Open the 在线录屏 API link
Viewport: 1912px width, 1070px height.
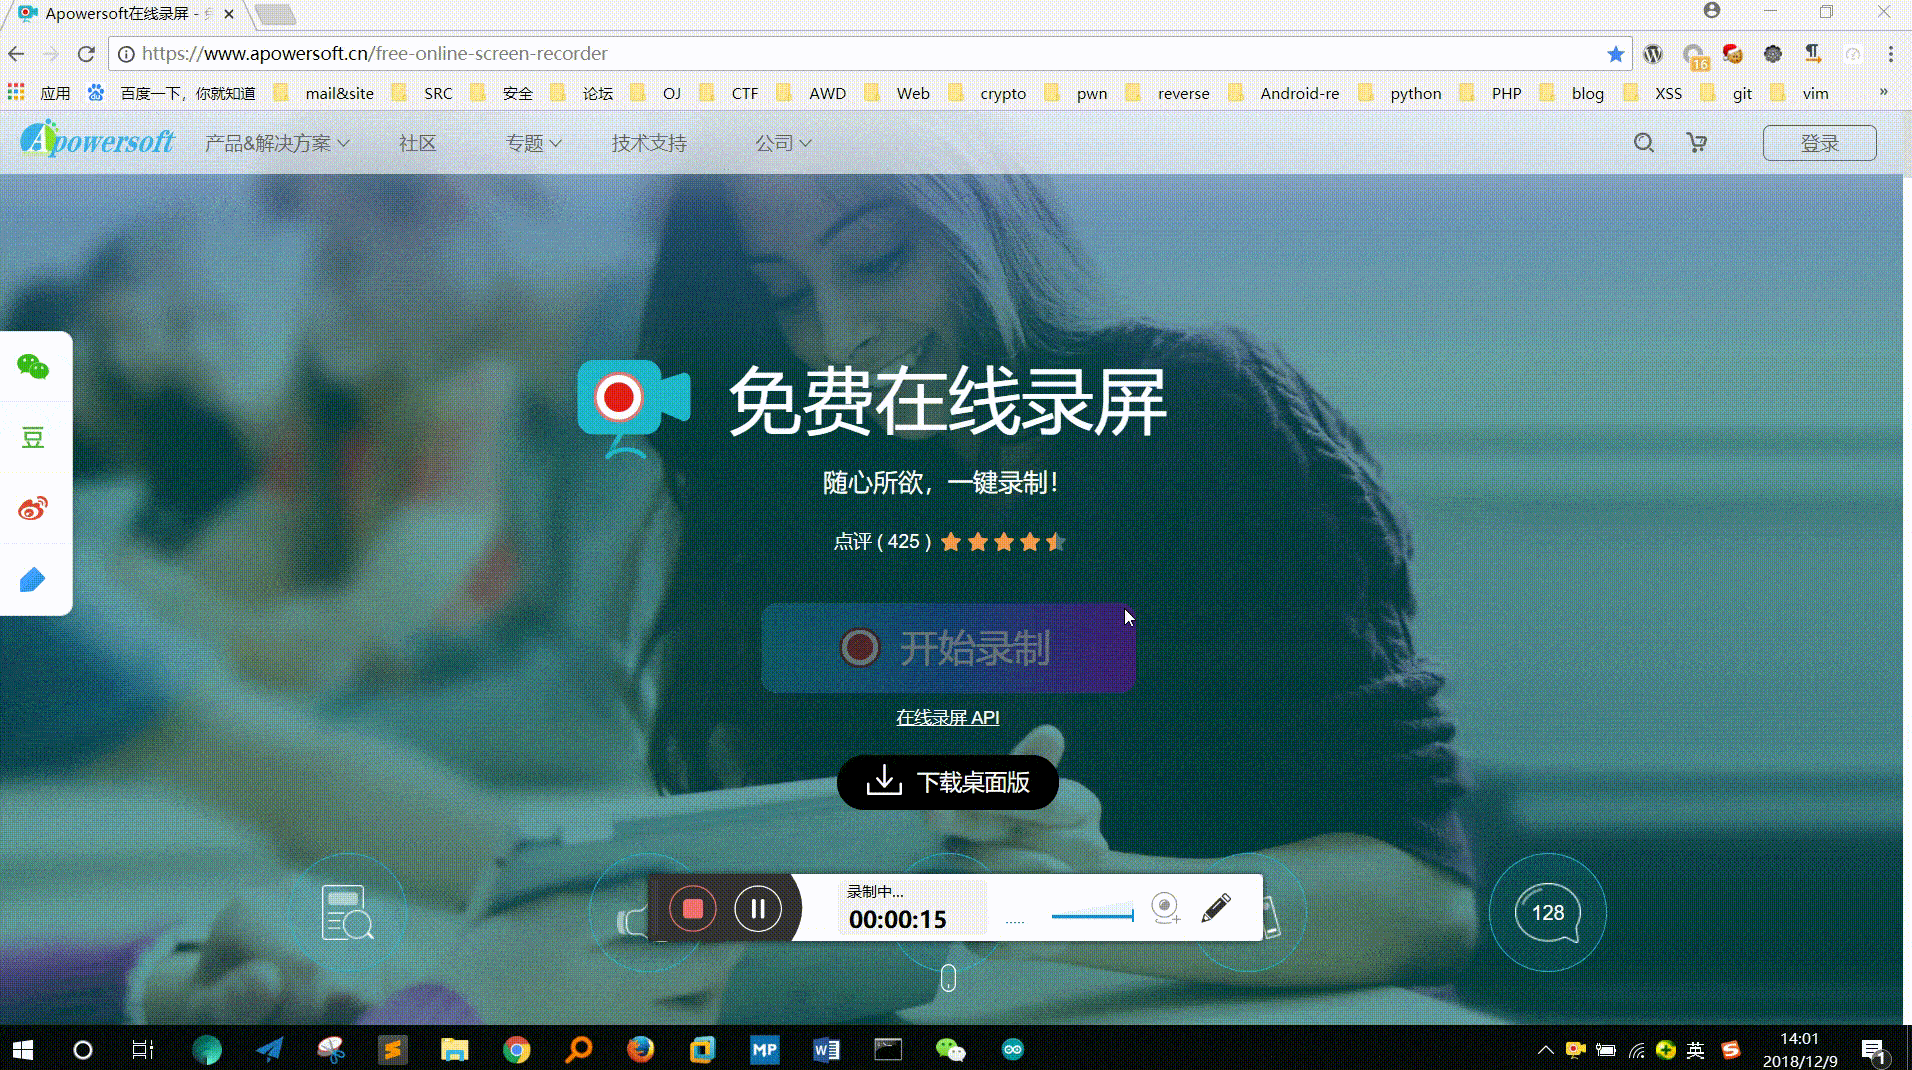pyautogui.click(x=948, y=717)
